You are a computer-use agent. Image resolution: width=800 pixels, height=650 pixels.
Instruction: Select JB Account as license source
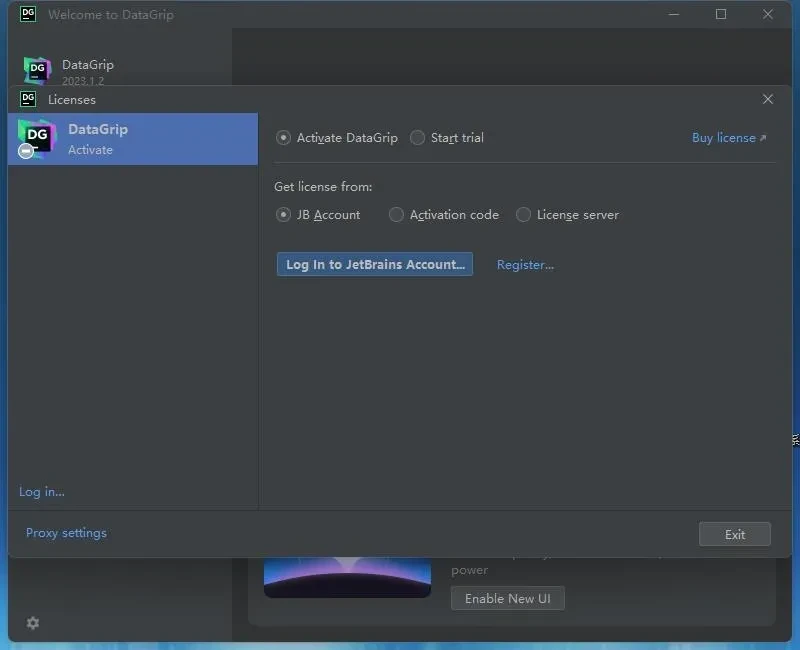click(284, 215)
